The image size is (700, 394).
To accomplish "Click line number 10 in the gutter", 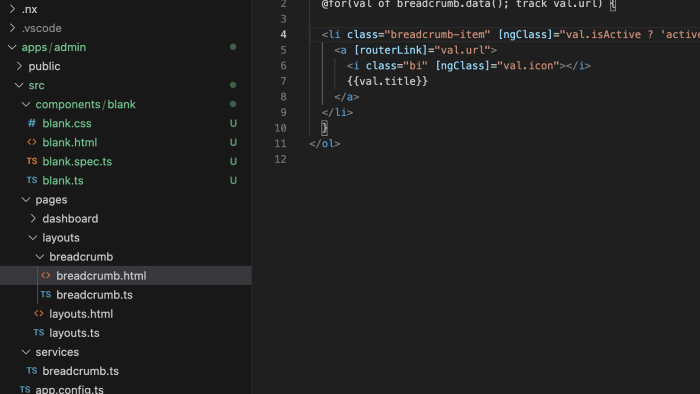I will tap(280, 128).
